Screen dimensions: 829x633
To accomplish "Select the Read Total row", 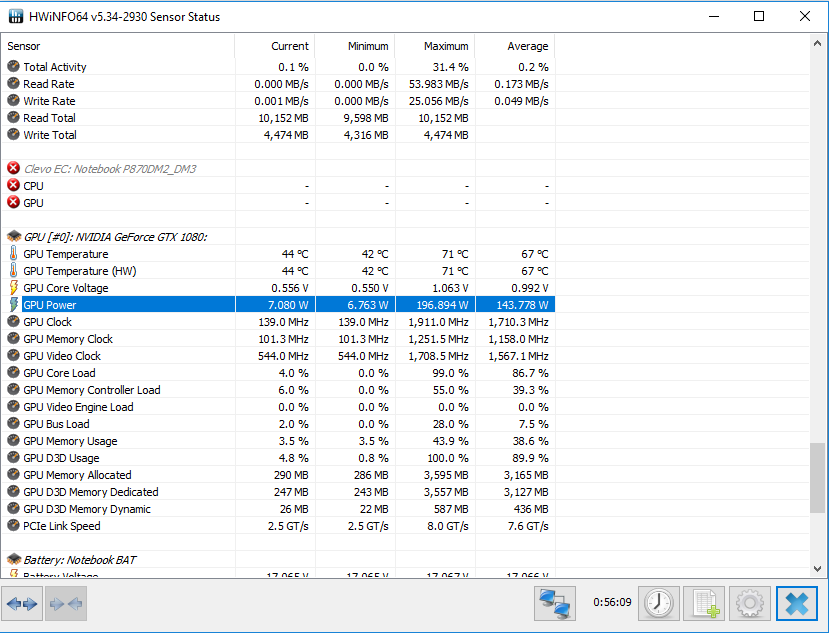I will (x=278, y=118).
